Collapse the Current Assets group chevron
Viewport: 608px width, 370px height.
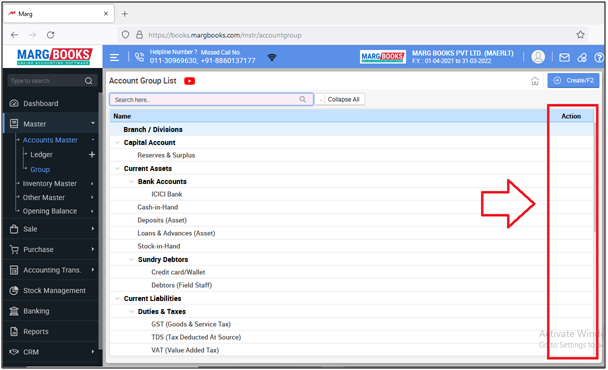[117, 168]
